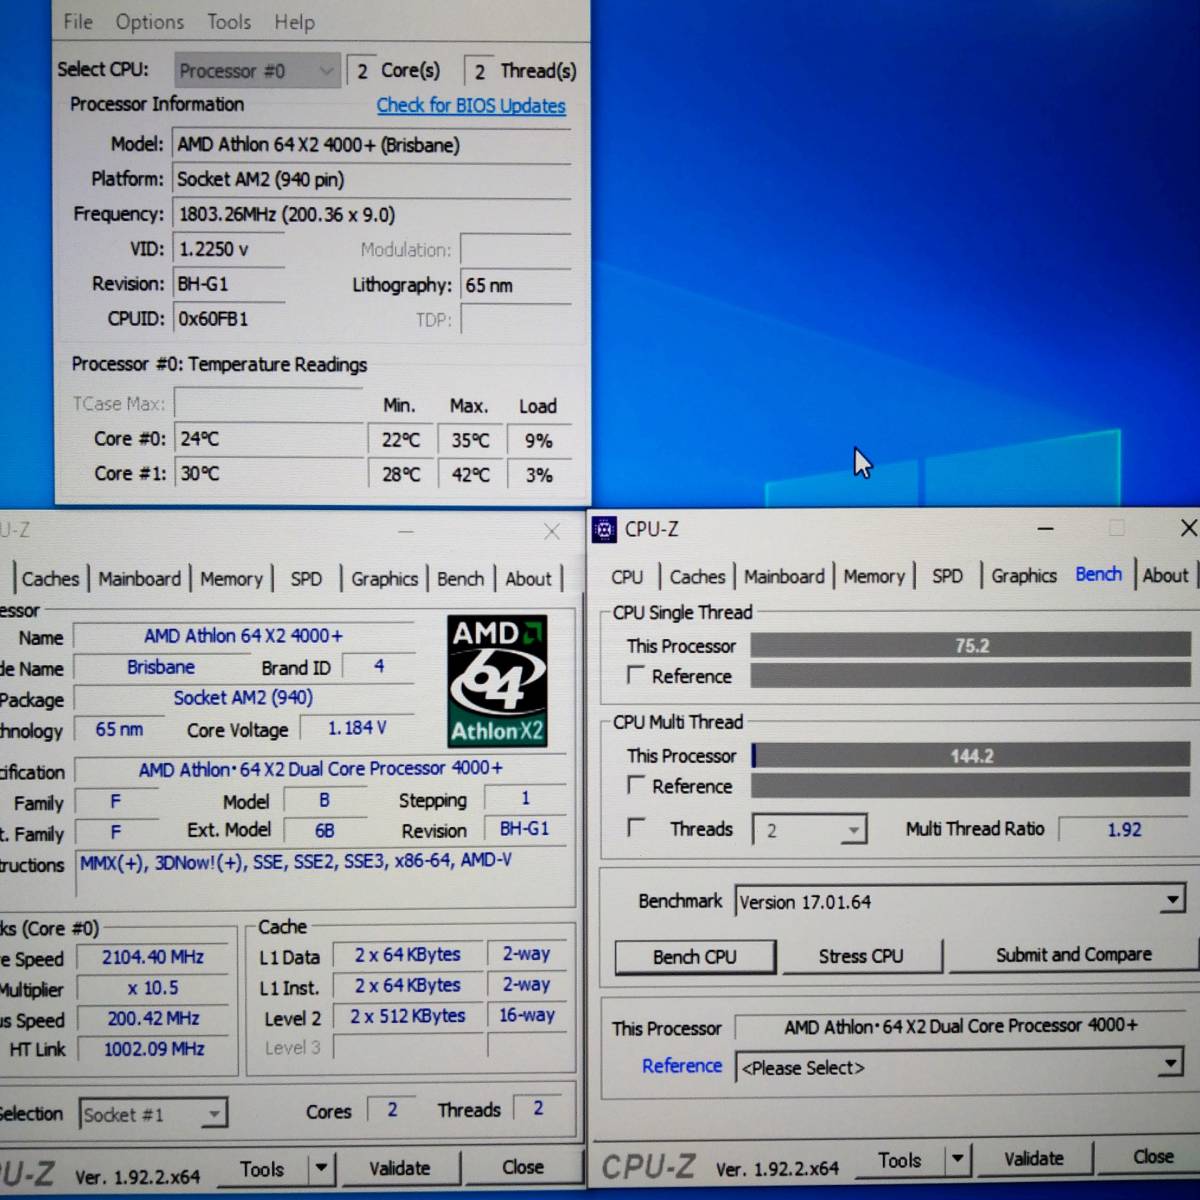Expand the Threads count dropdown showing 2
1200x1200 pixels.
809,830
